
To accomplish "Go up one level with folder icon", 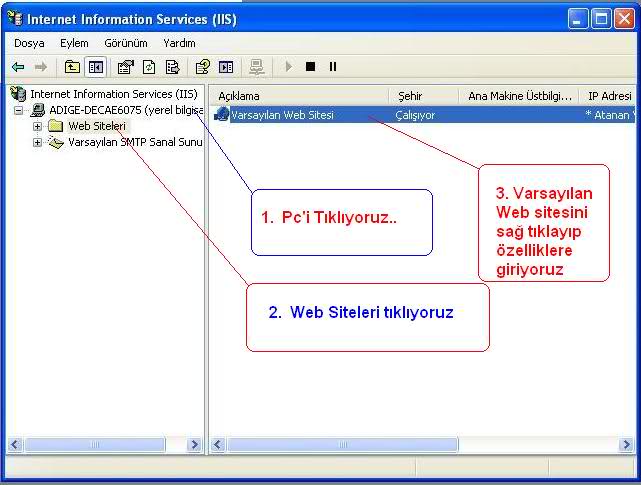I will point(72,67).
